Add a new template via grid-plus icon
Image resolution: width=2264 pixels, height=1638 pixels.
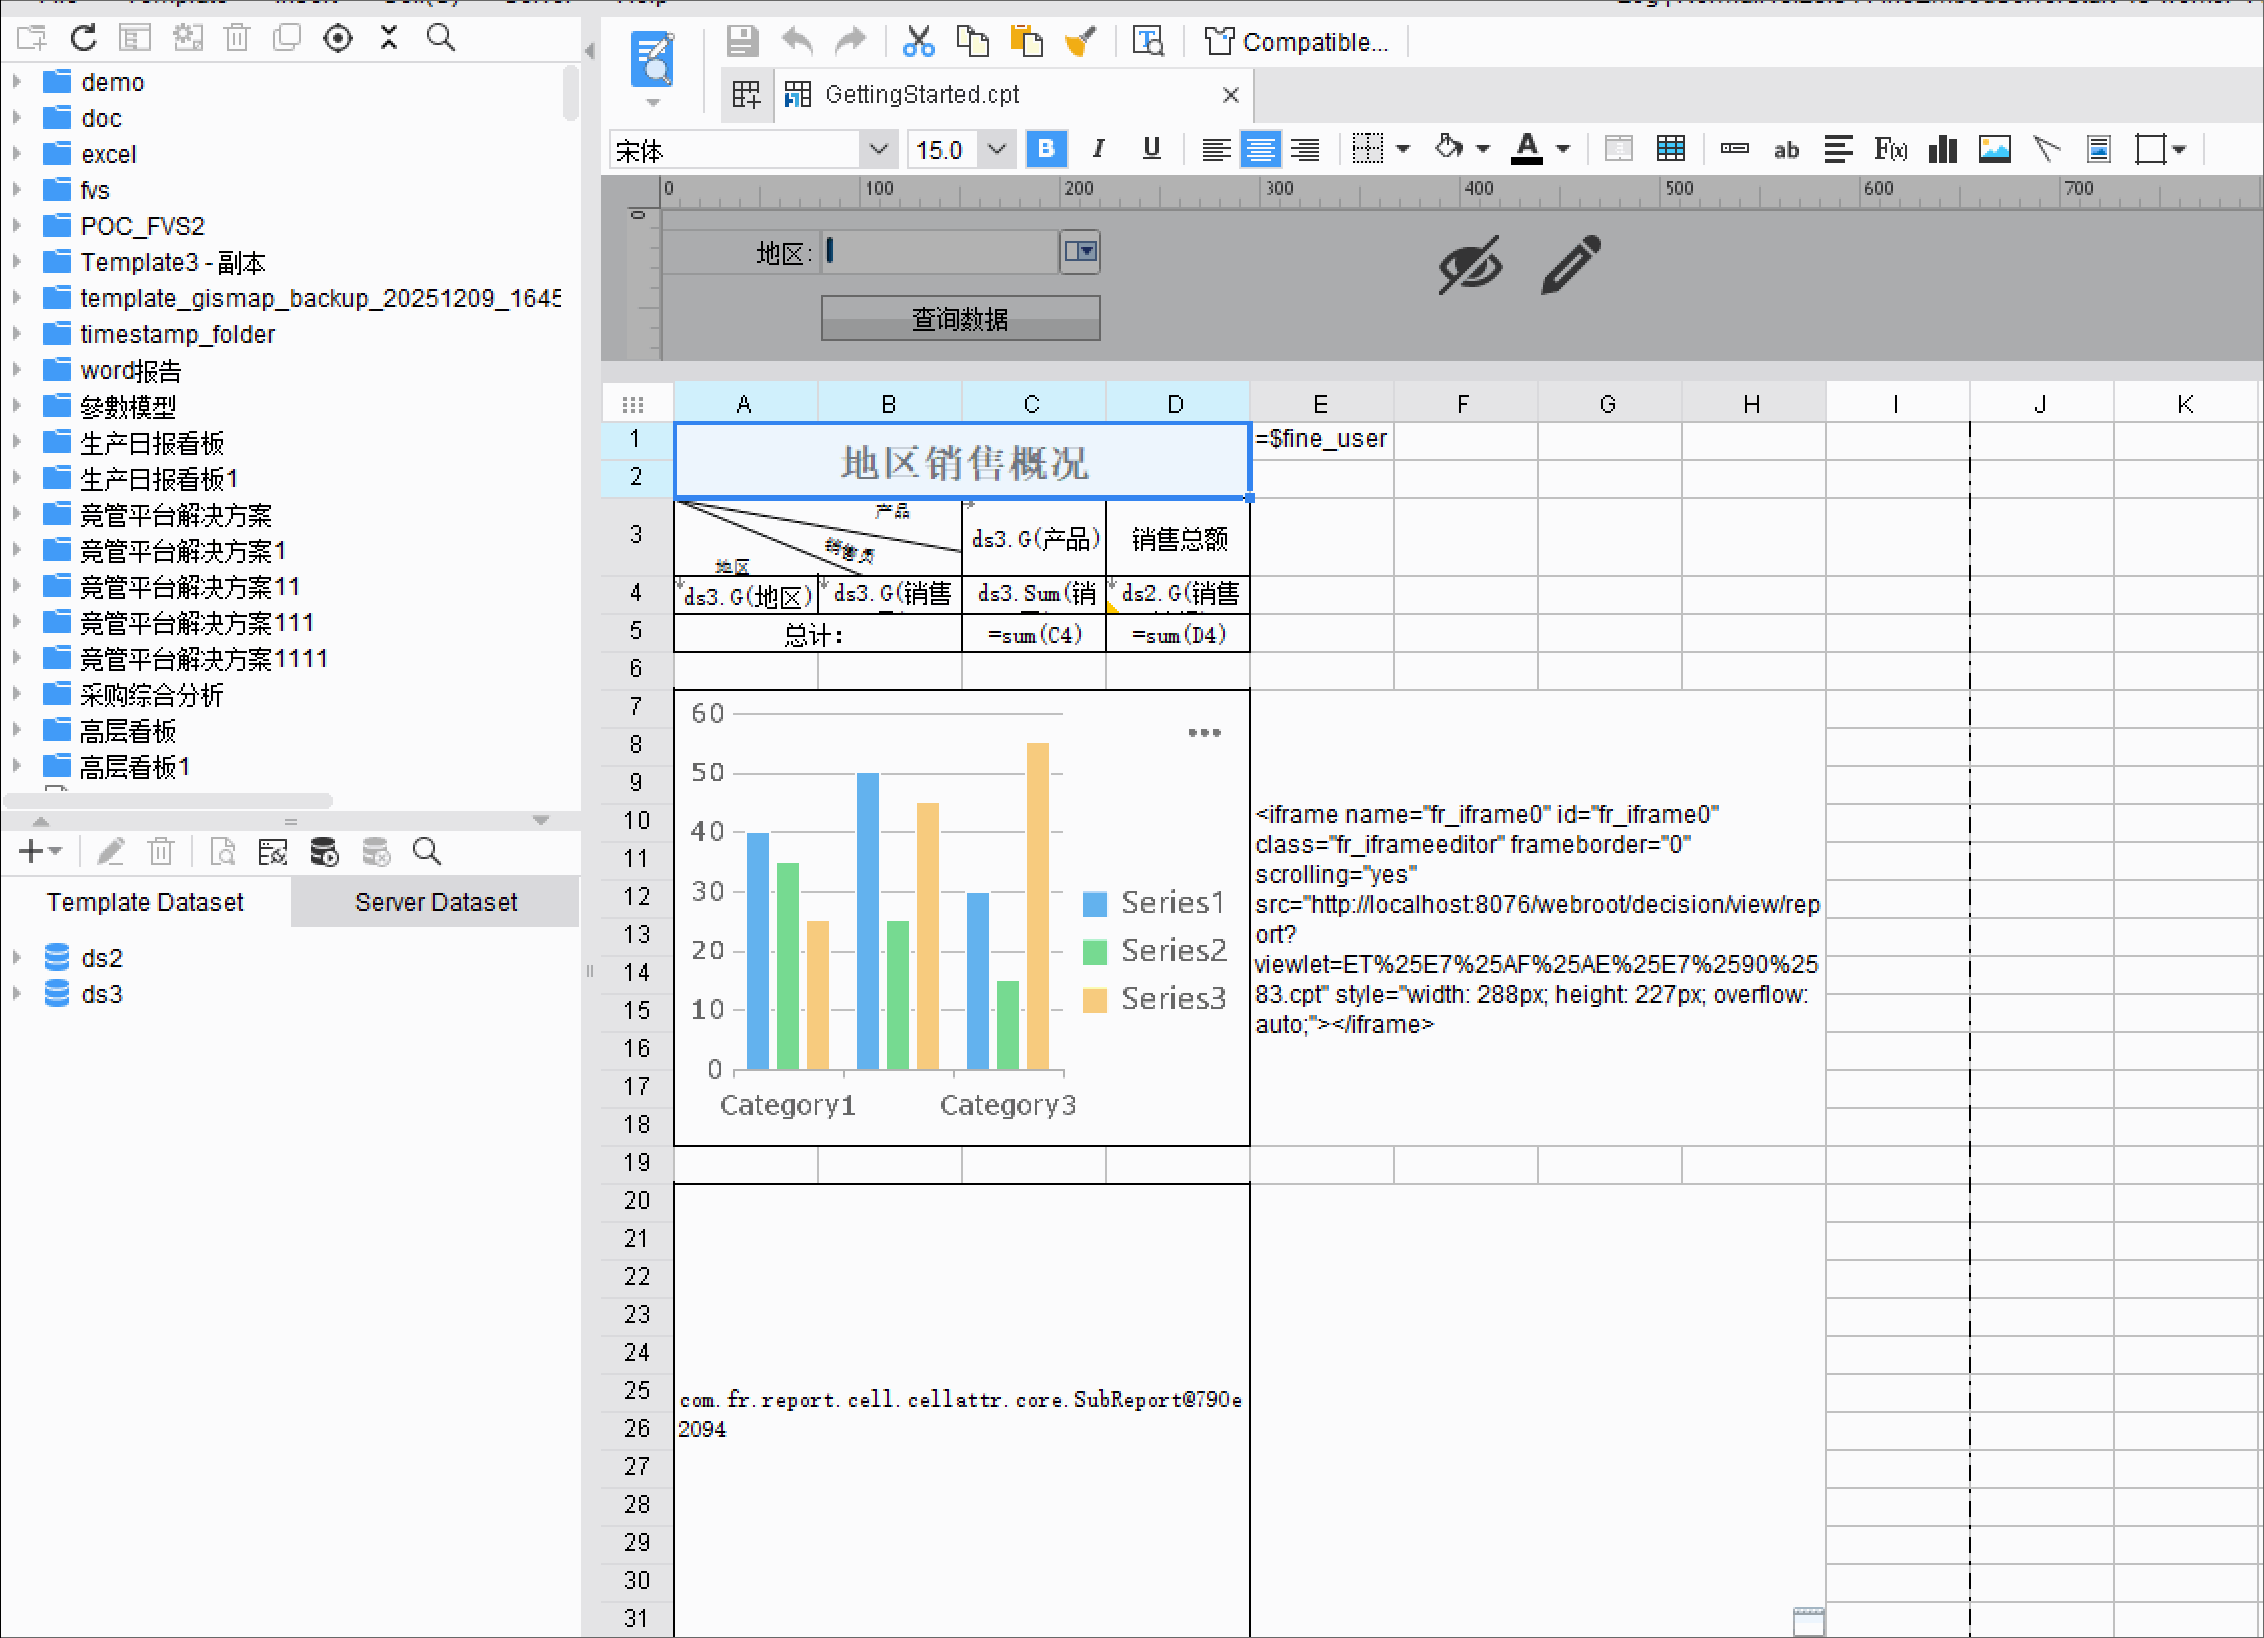(746, 95)
